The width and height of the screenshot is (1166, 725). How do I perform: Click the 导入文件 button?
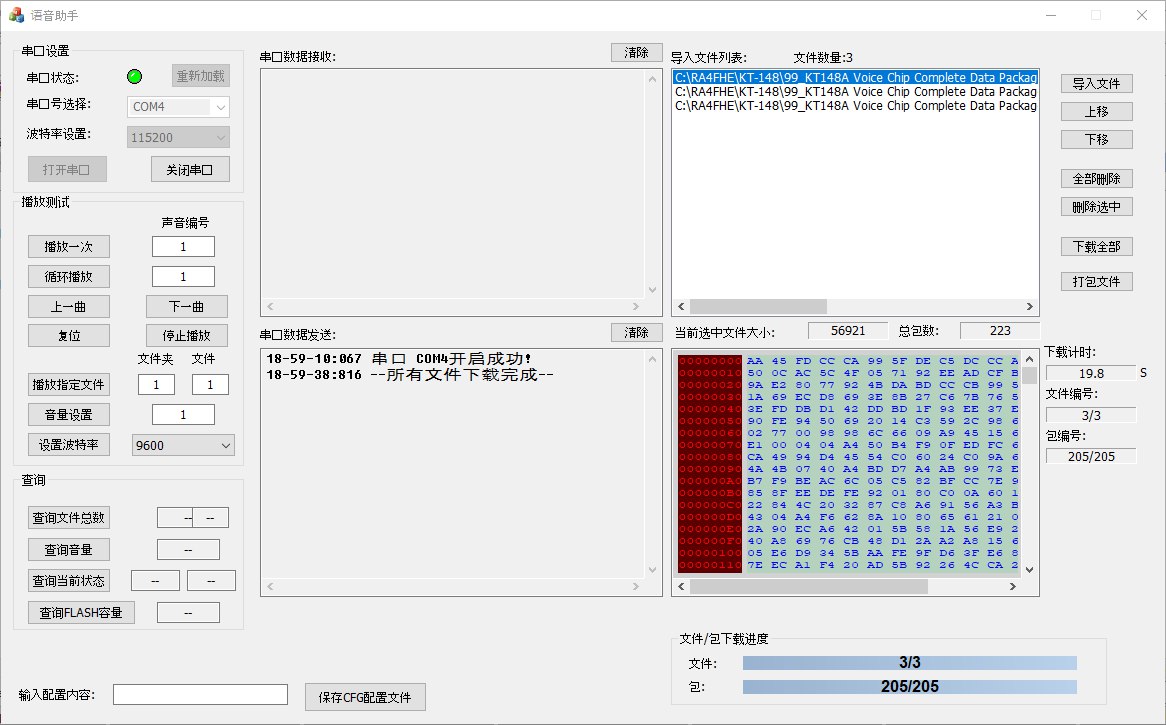click(x=1097, y=83)
